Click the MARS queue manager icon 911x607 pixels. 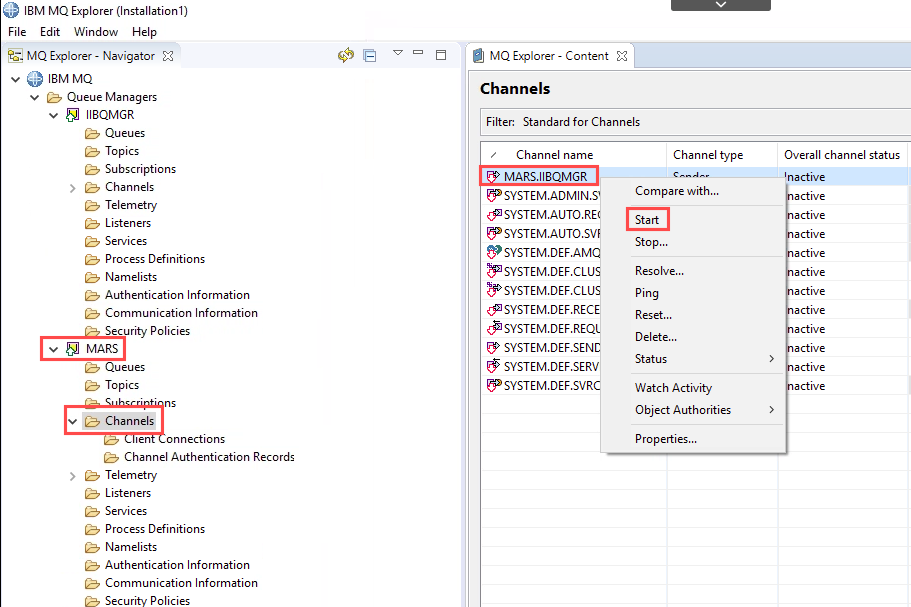click(x=73, y=349)
